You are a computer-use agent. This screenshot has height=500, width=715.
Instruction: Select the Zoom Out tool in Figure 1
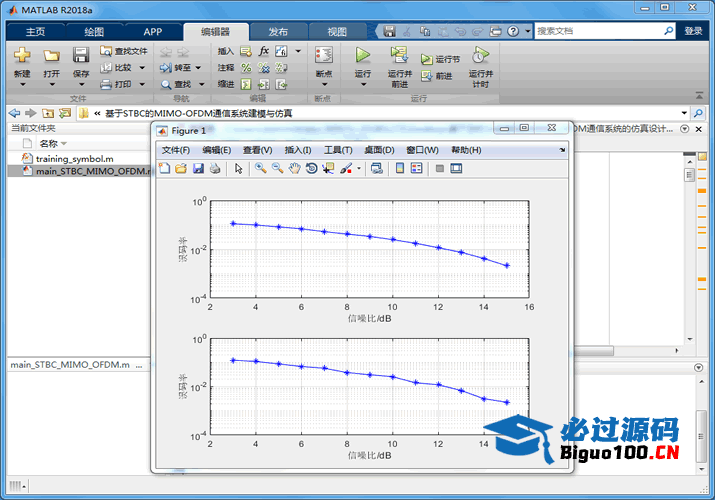[278, 168]
